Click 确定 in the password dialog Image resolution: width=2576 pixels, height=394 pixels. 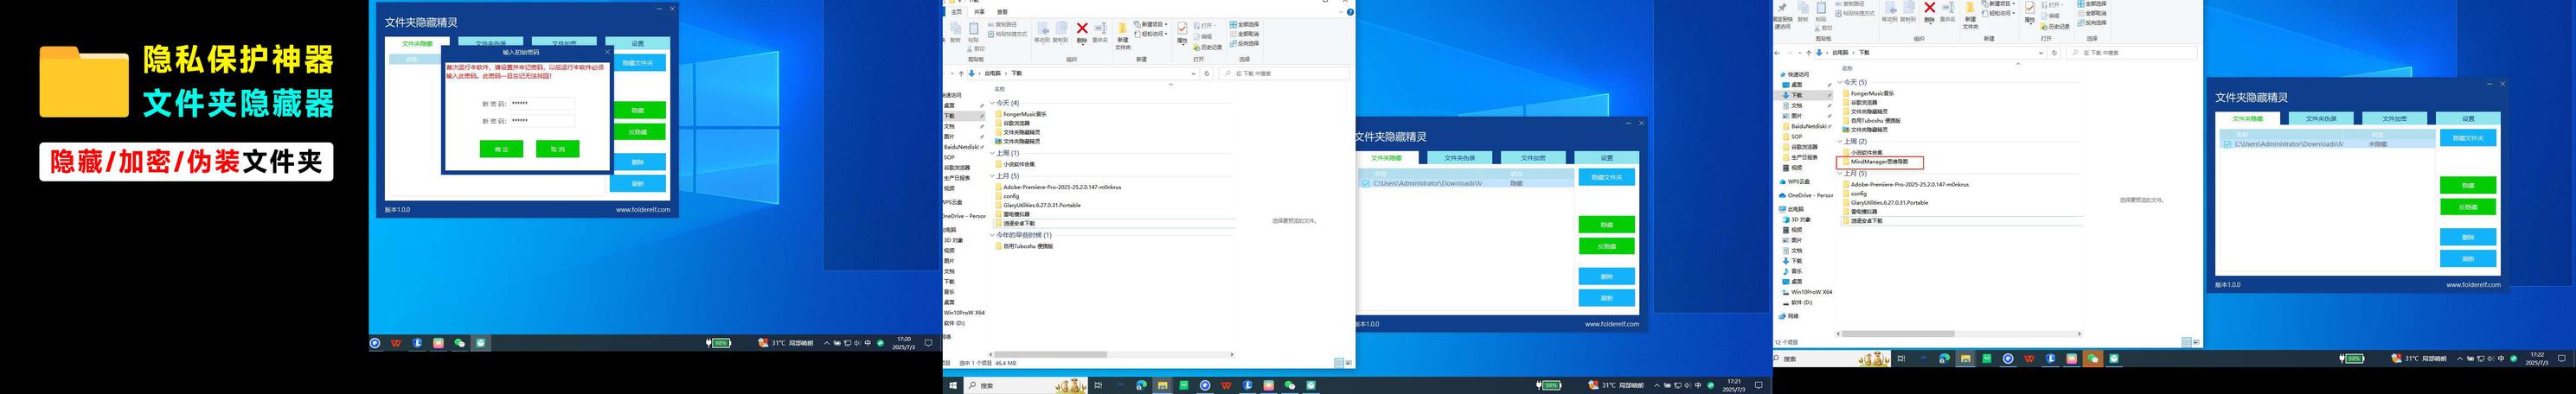[501, 149]
